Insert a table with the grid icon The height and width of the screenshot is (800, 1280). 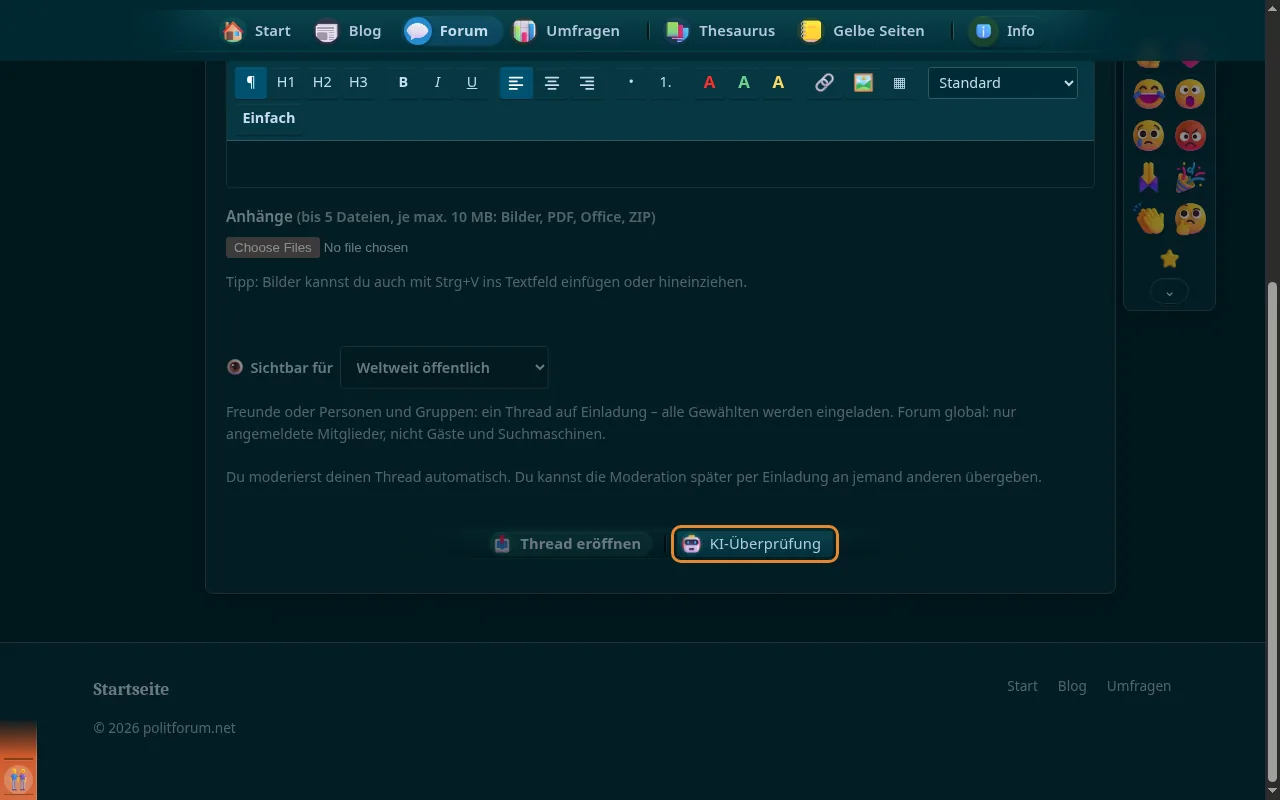coord(899,83)
